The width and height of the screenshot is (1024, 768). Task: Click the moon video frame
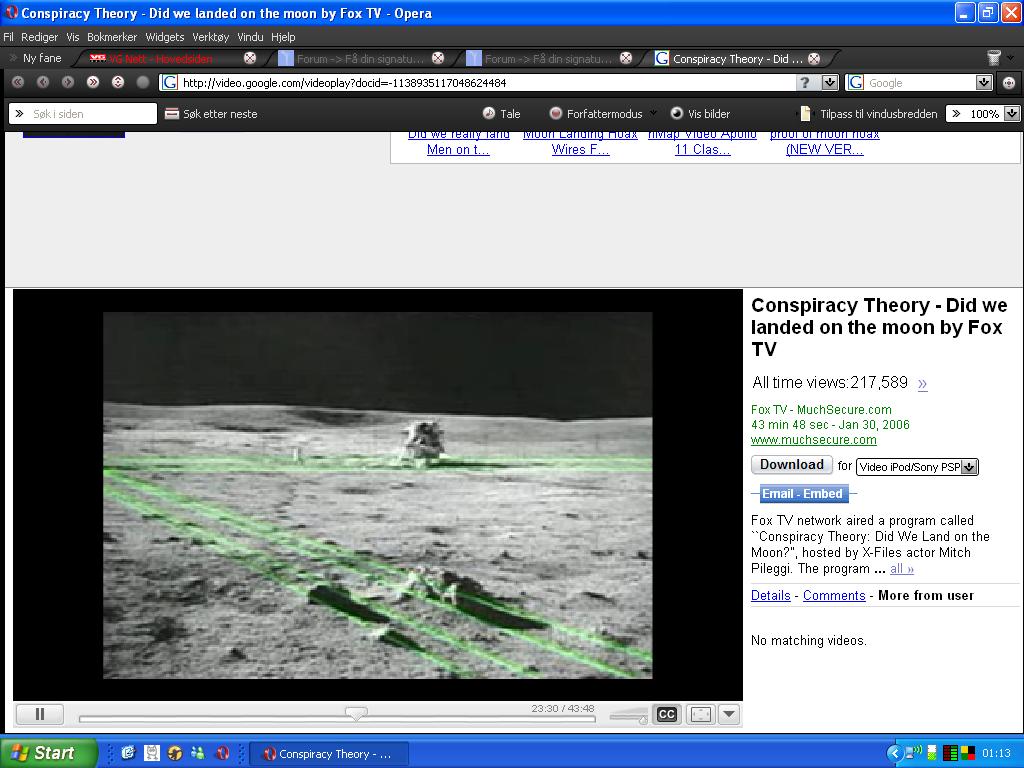pos(377,495)
